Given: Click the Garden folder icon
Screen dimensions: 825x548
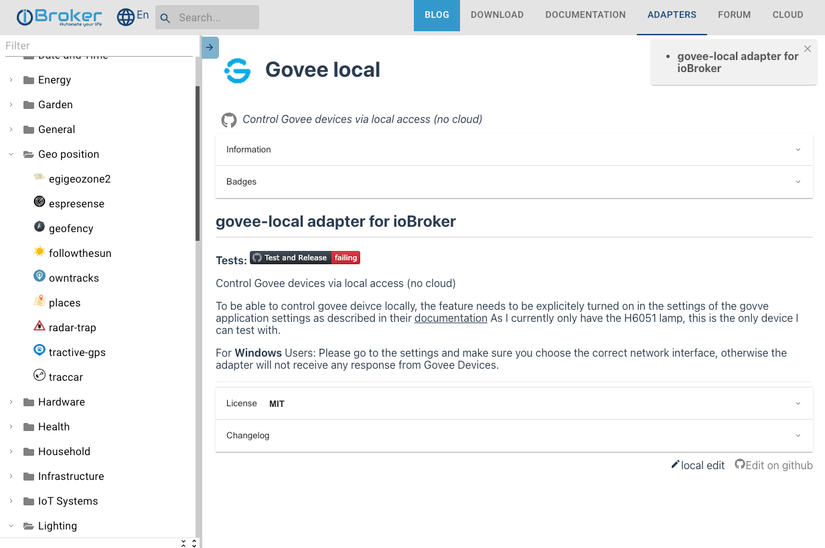Looking at the screenshot, I should pyautogui.click(x=28, y=105).
